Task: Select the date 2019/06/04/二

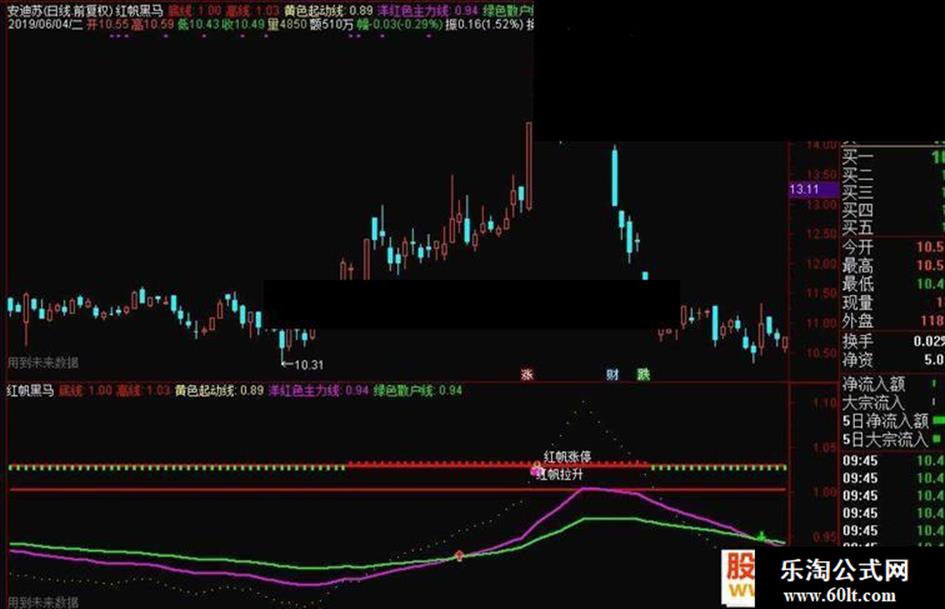Action: tap(45, 25)
